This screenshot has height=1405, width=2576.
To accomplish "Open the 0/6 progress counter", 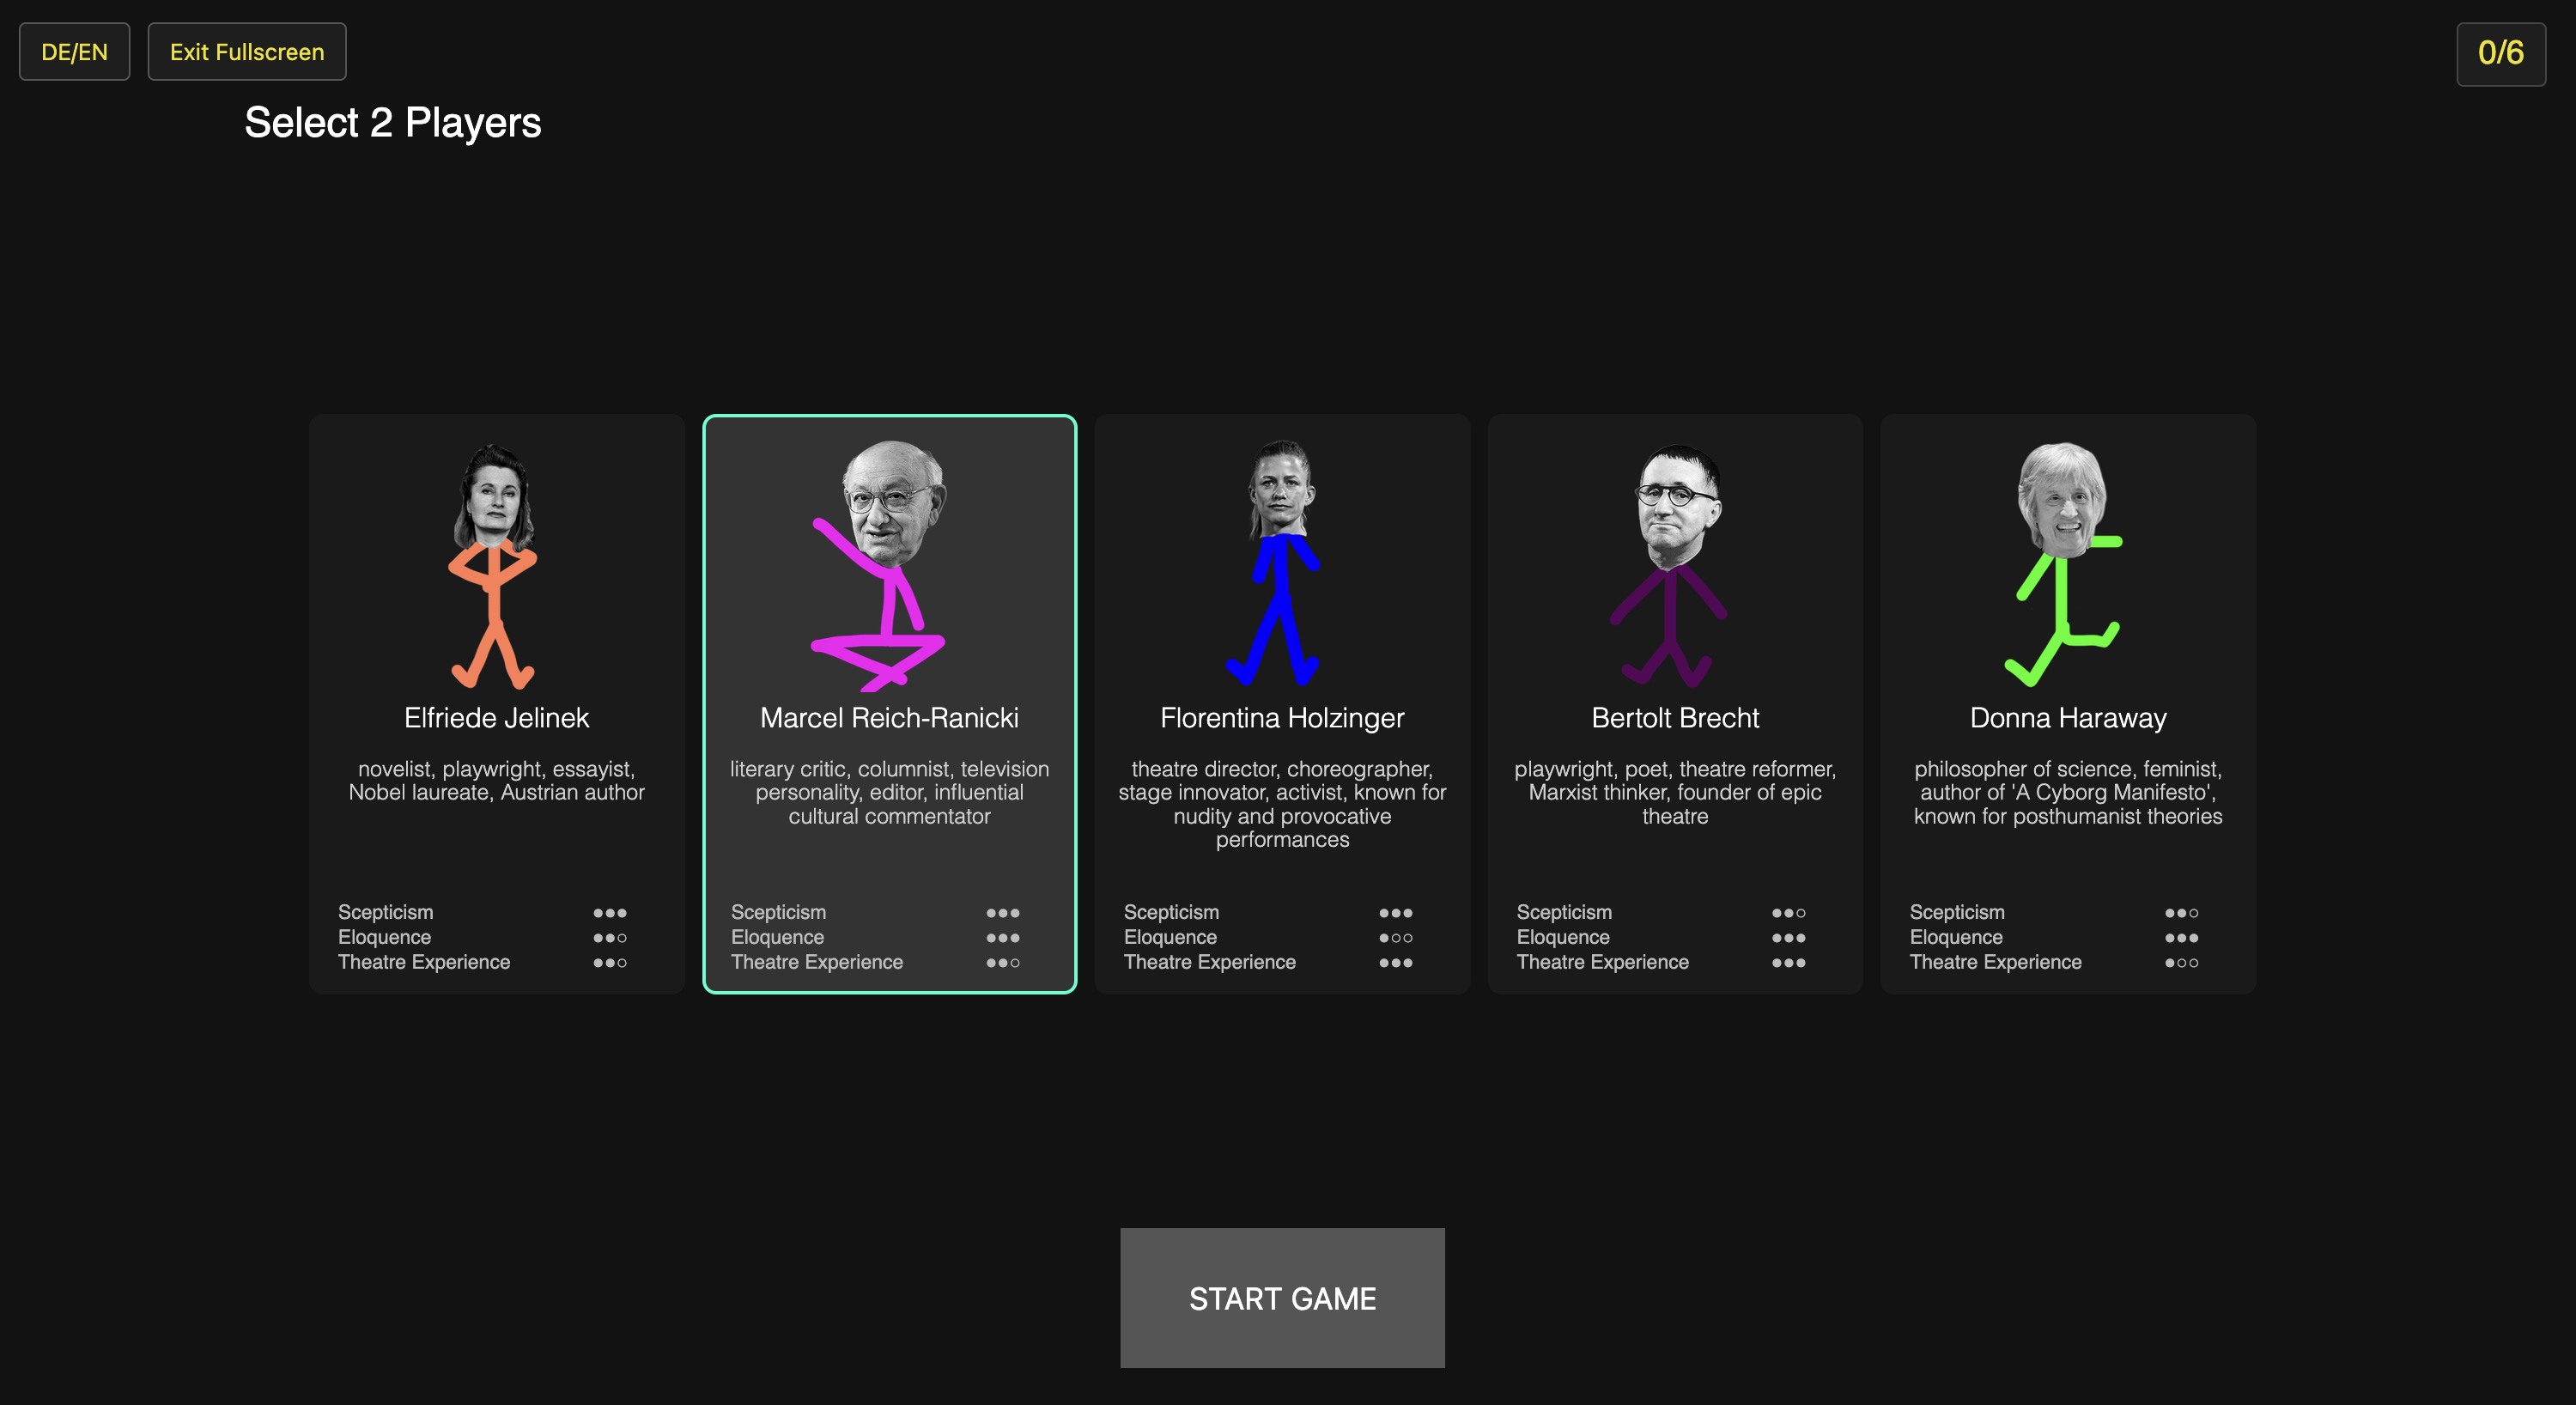I will point(2501,53).
